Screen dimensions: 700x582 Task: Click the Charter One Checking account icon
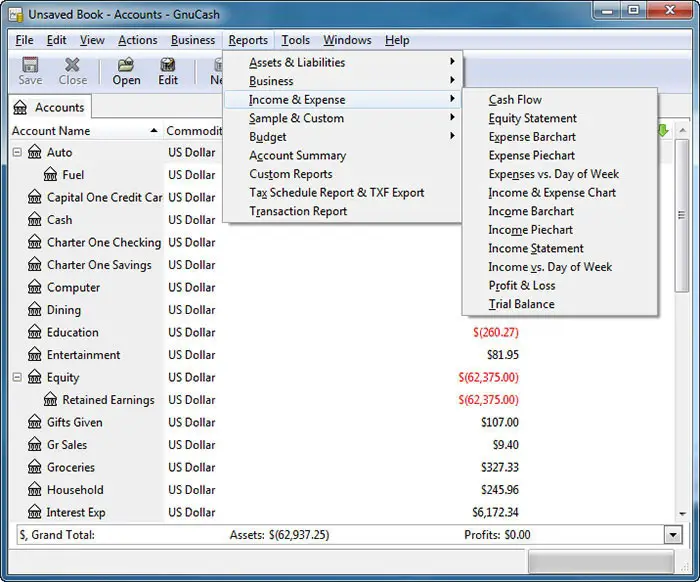point(35,242)
